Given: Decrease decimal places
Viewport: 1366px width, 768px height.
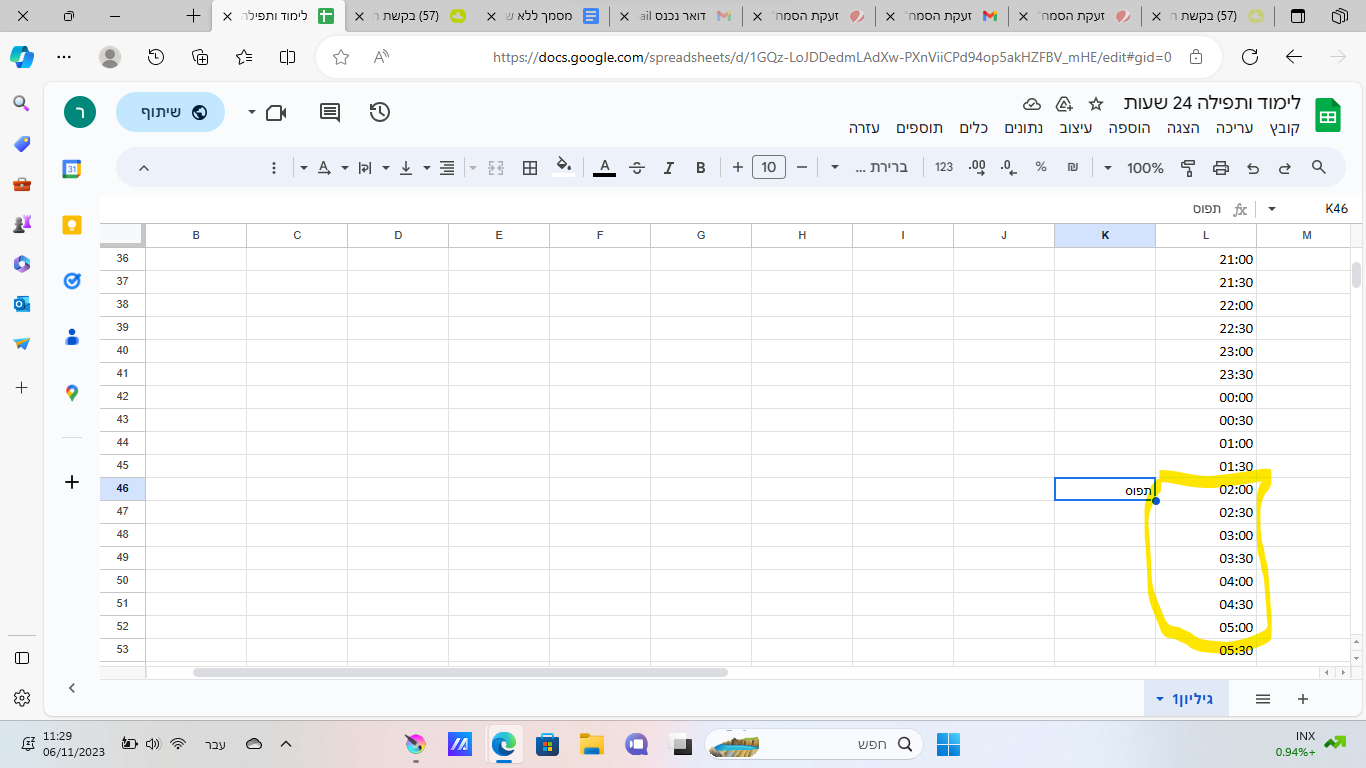Looking at the screenshot, I should [1009, 167].
